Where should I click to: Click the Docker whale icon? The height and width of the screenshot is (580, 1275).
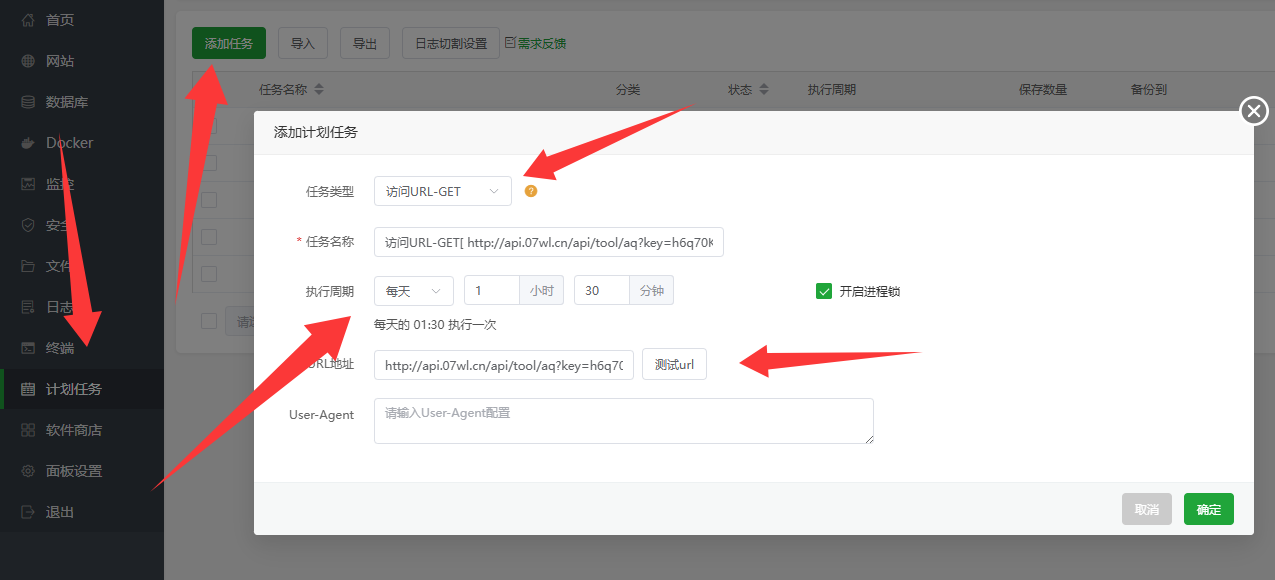[x=28, y=143]
